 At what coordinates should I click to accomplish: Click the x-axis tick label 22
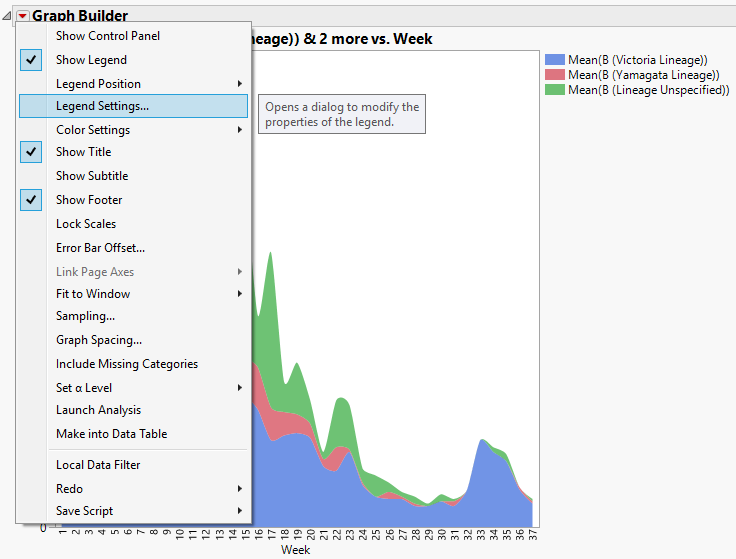pos(337,535)
